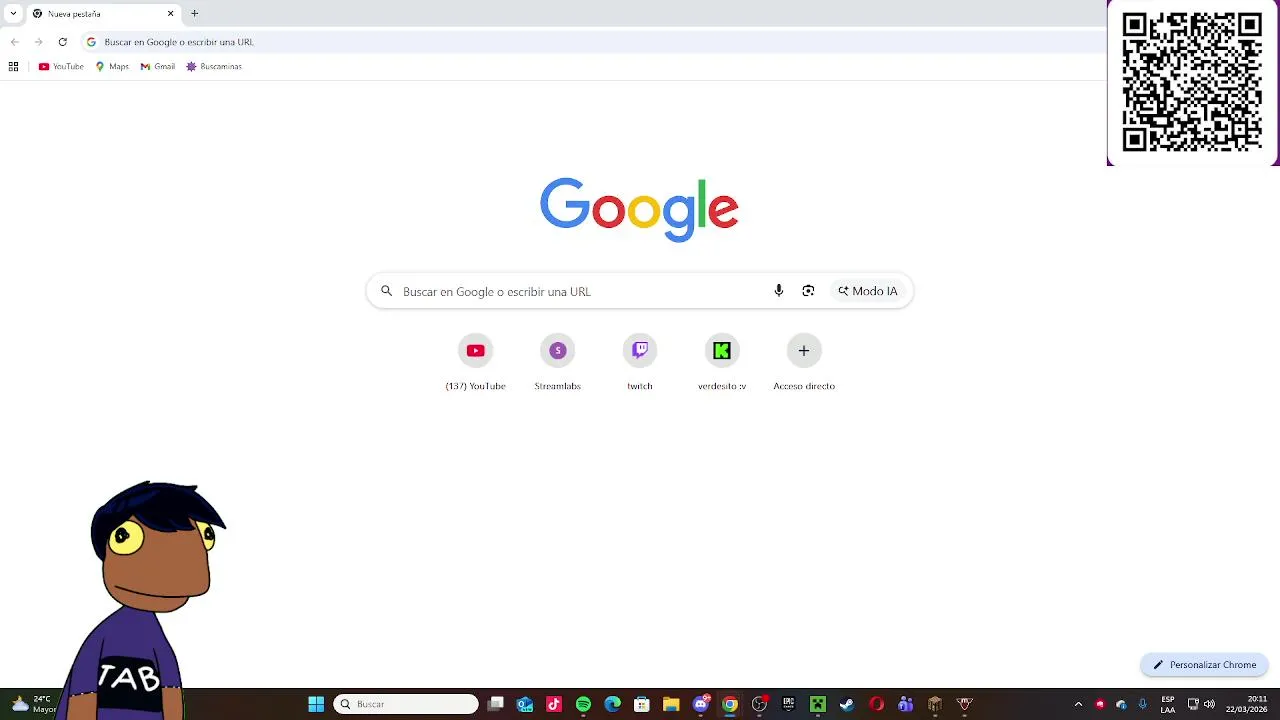This screenshot has width=1280, height=720.
Task: Select the Nueva pestaña tab
Action: coord(103,14)
